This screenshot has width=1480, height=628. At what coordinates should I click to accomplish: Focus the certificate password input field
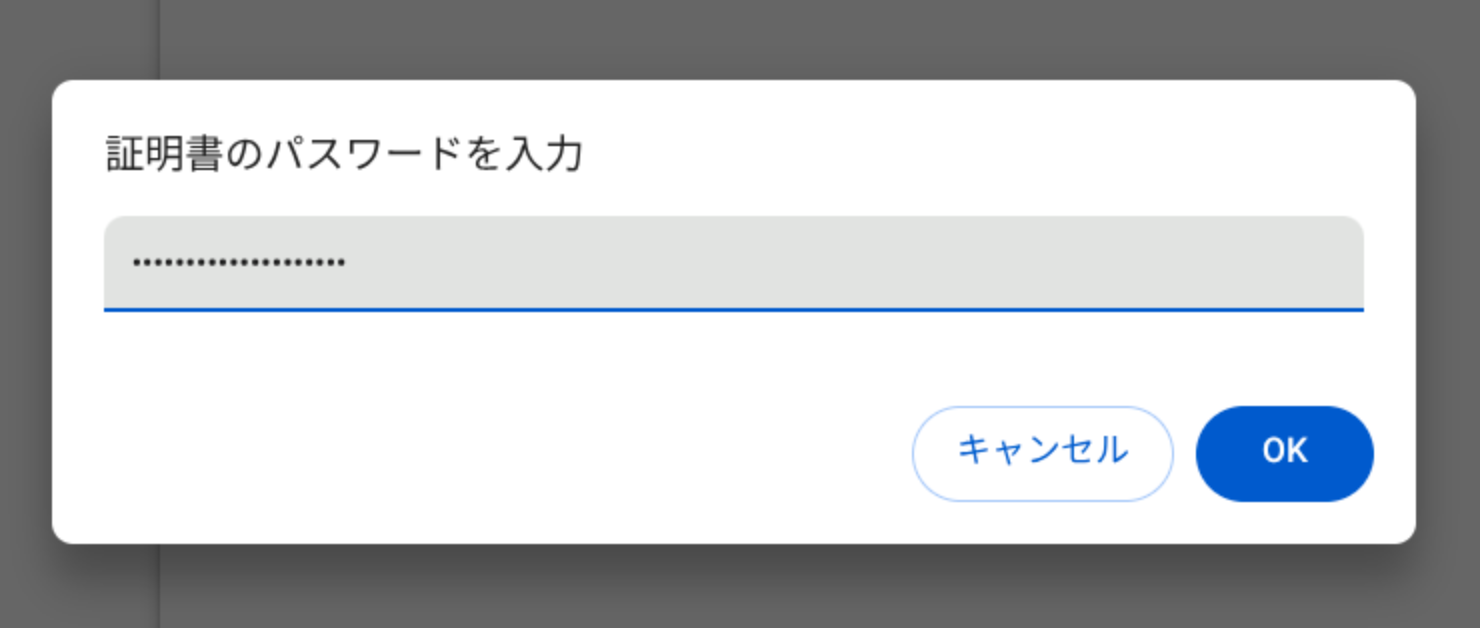[x=733, y=263]
